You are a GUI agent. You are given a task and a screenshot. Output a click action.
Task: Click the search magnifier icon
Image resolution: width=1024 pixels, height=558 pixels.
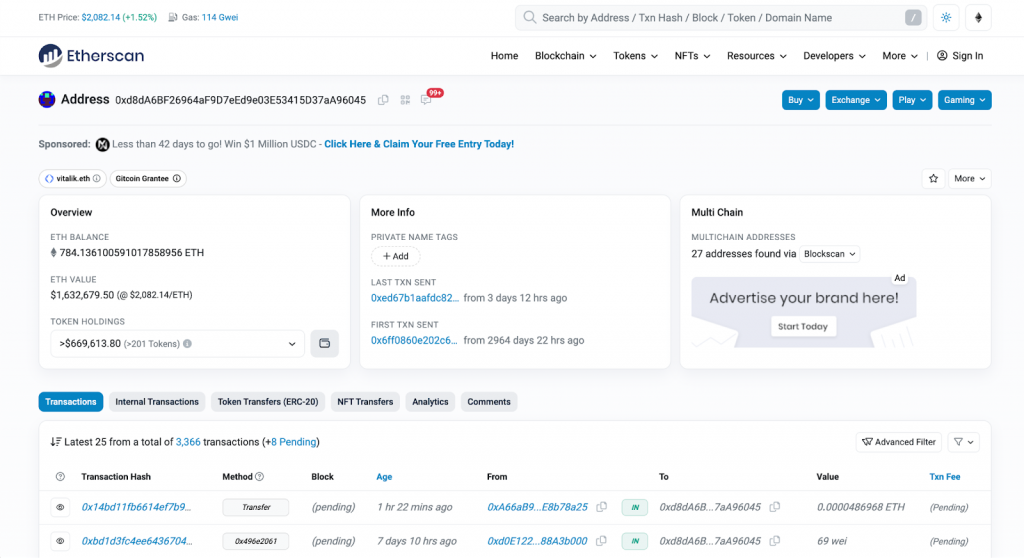530,18
